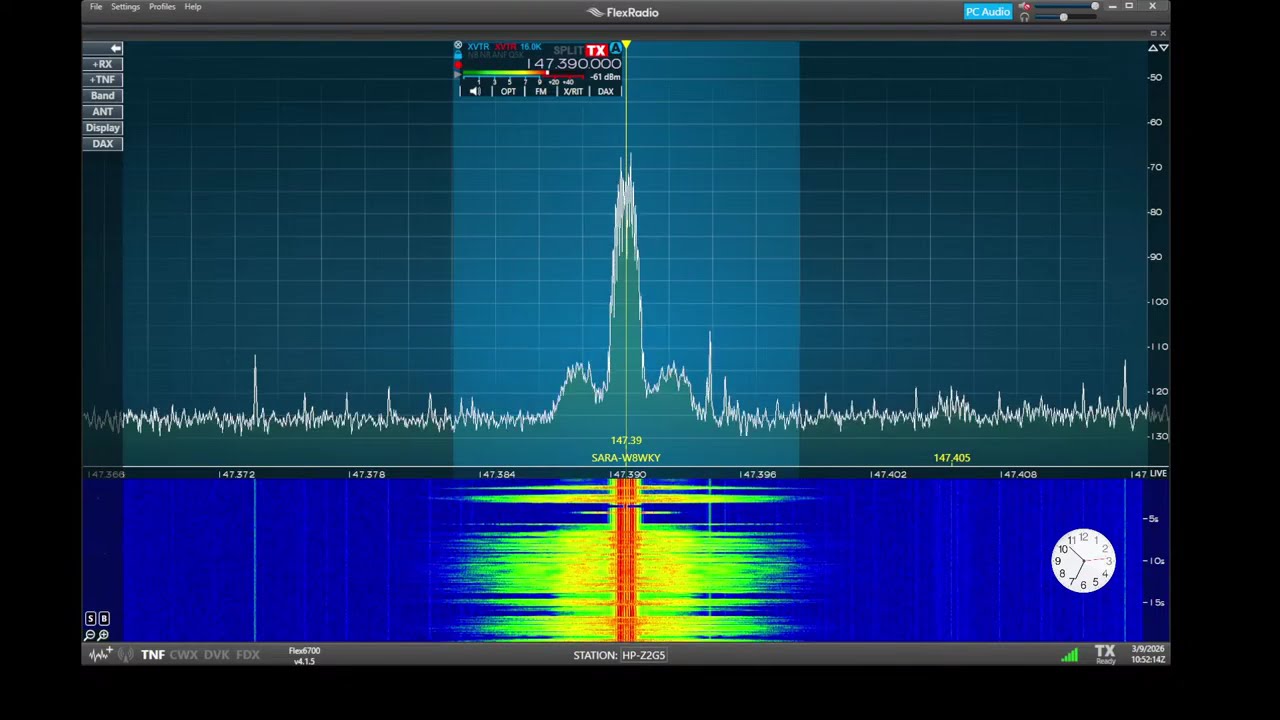Click the date and time display
Viewport: 1280px width, 720px height.
1147,654
